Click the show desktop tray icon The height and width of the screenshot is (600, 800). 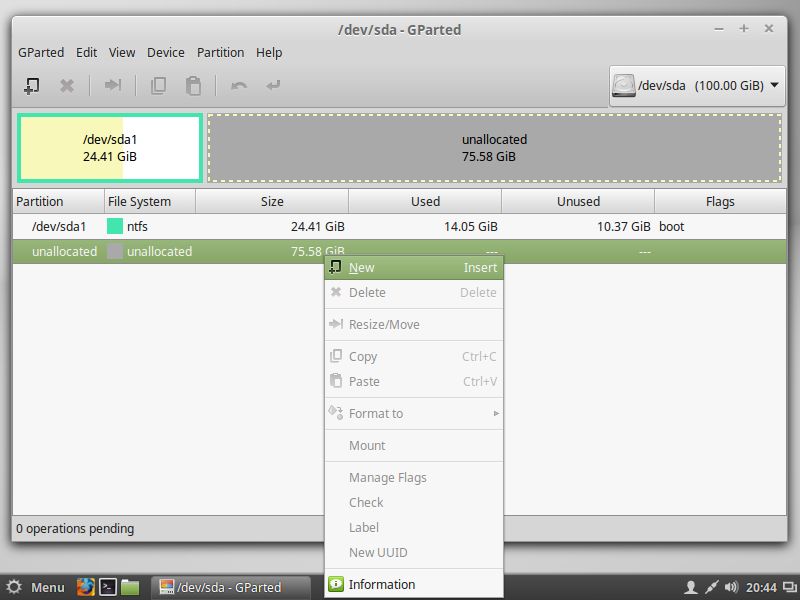tap(789, 587)
